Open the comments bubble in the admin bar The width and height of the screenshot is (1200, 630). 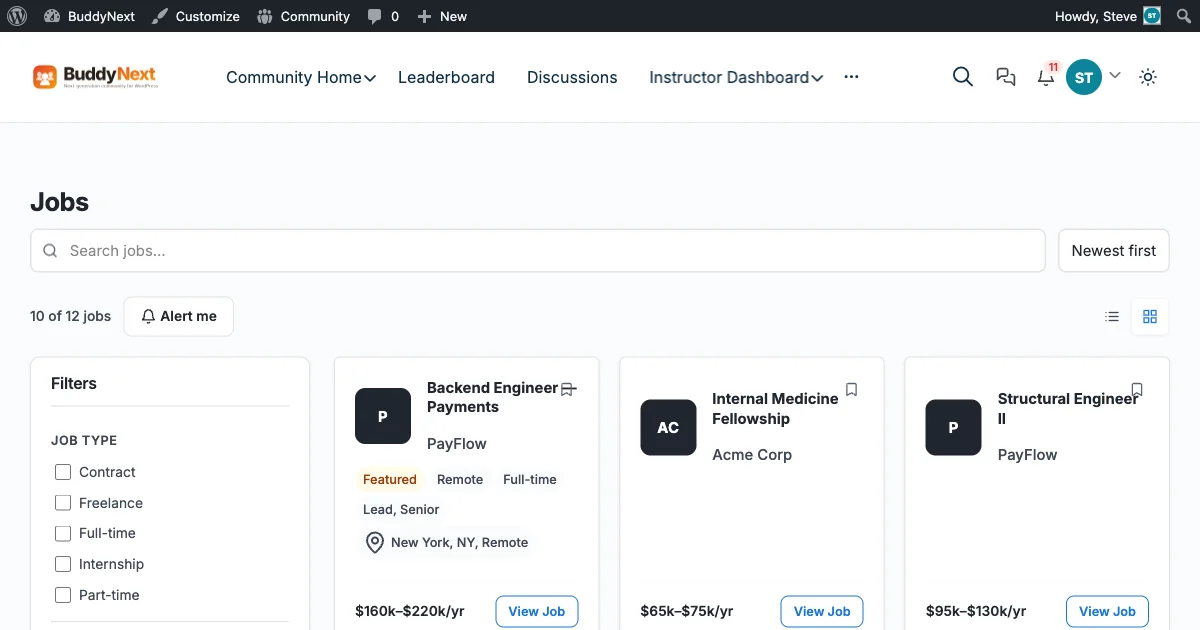tap(383, 16)
